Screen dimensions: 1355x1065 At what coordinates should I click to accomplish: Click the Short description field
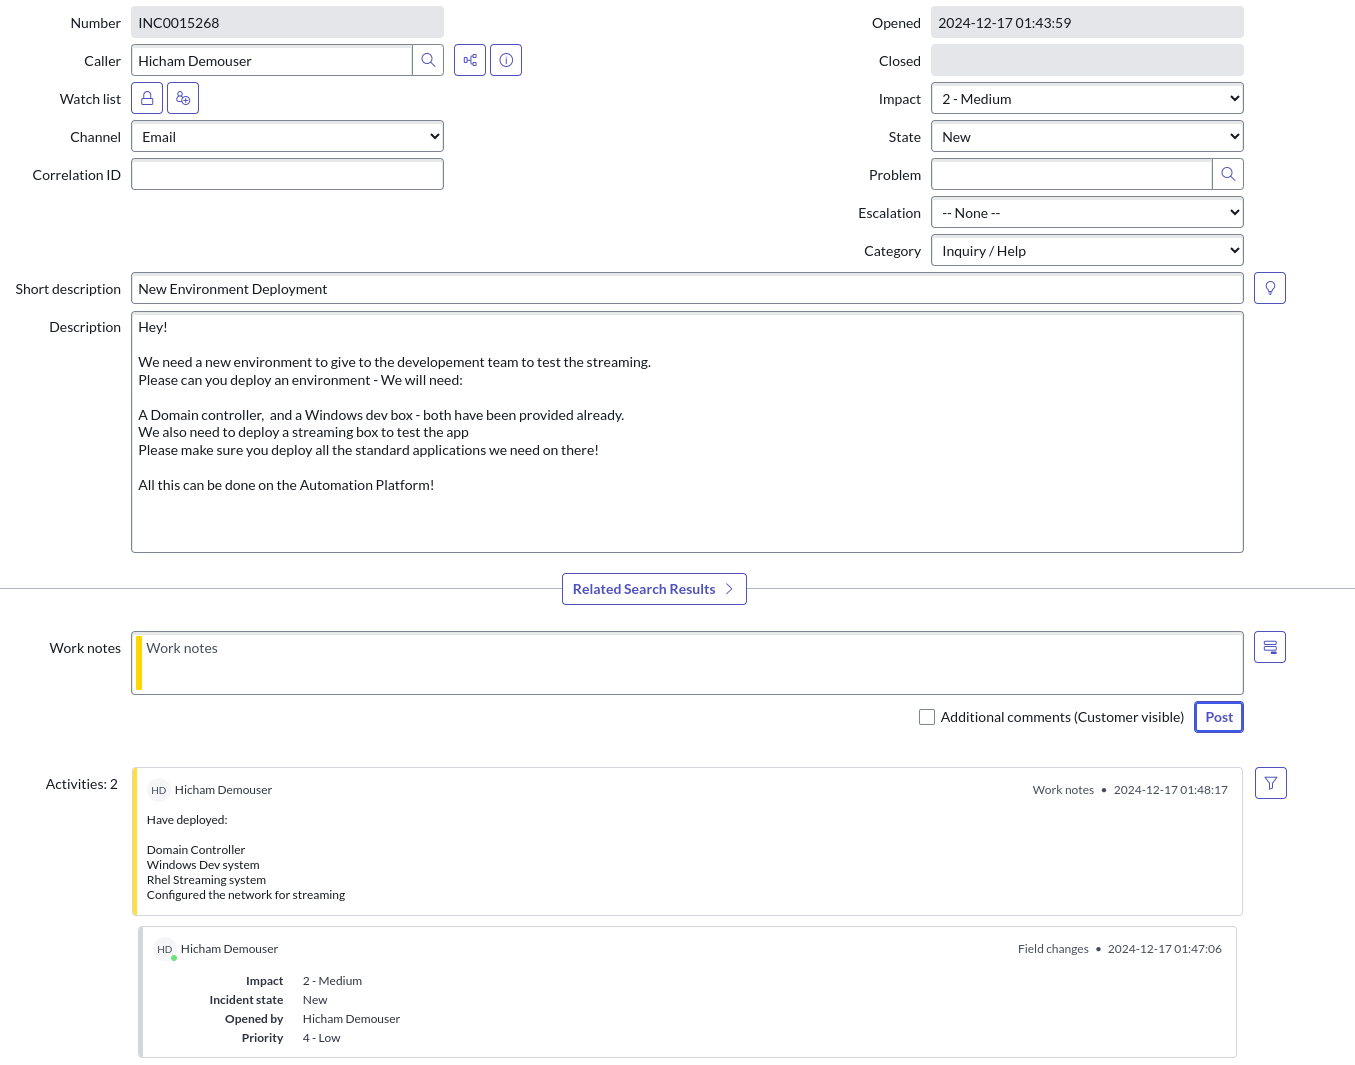(x=687, y=289)
